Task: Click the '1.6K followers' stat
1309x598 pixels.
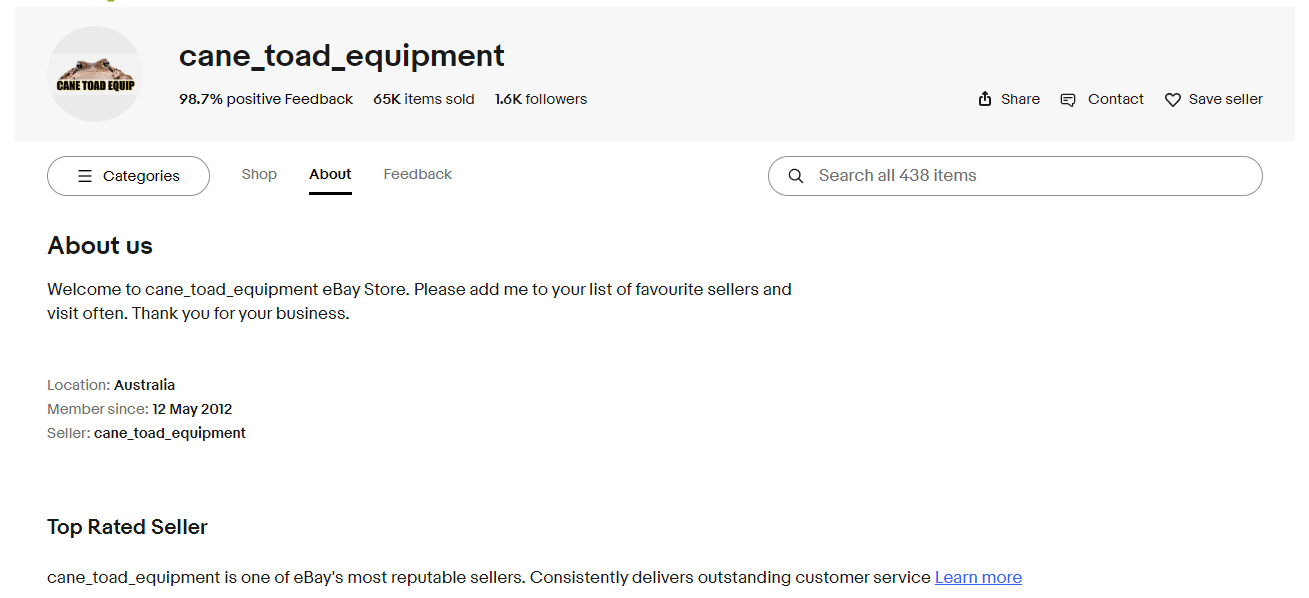Action: (x=541, y=99)
